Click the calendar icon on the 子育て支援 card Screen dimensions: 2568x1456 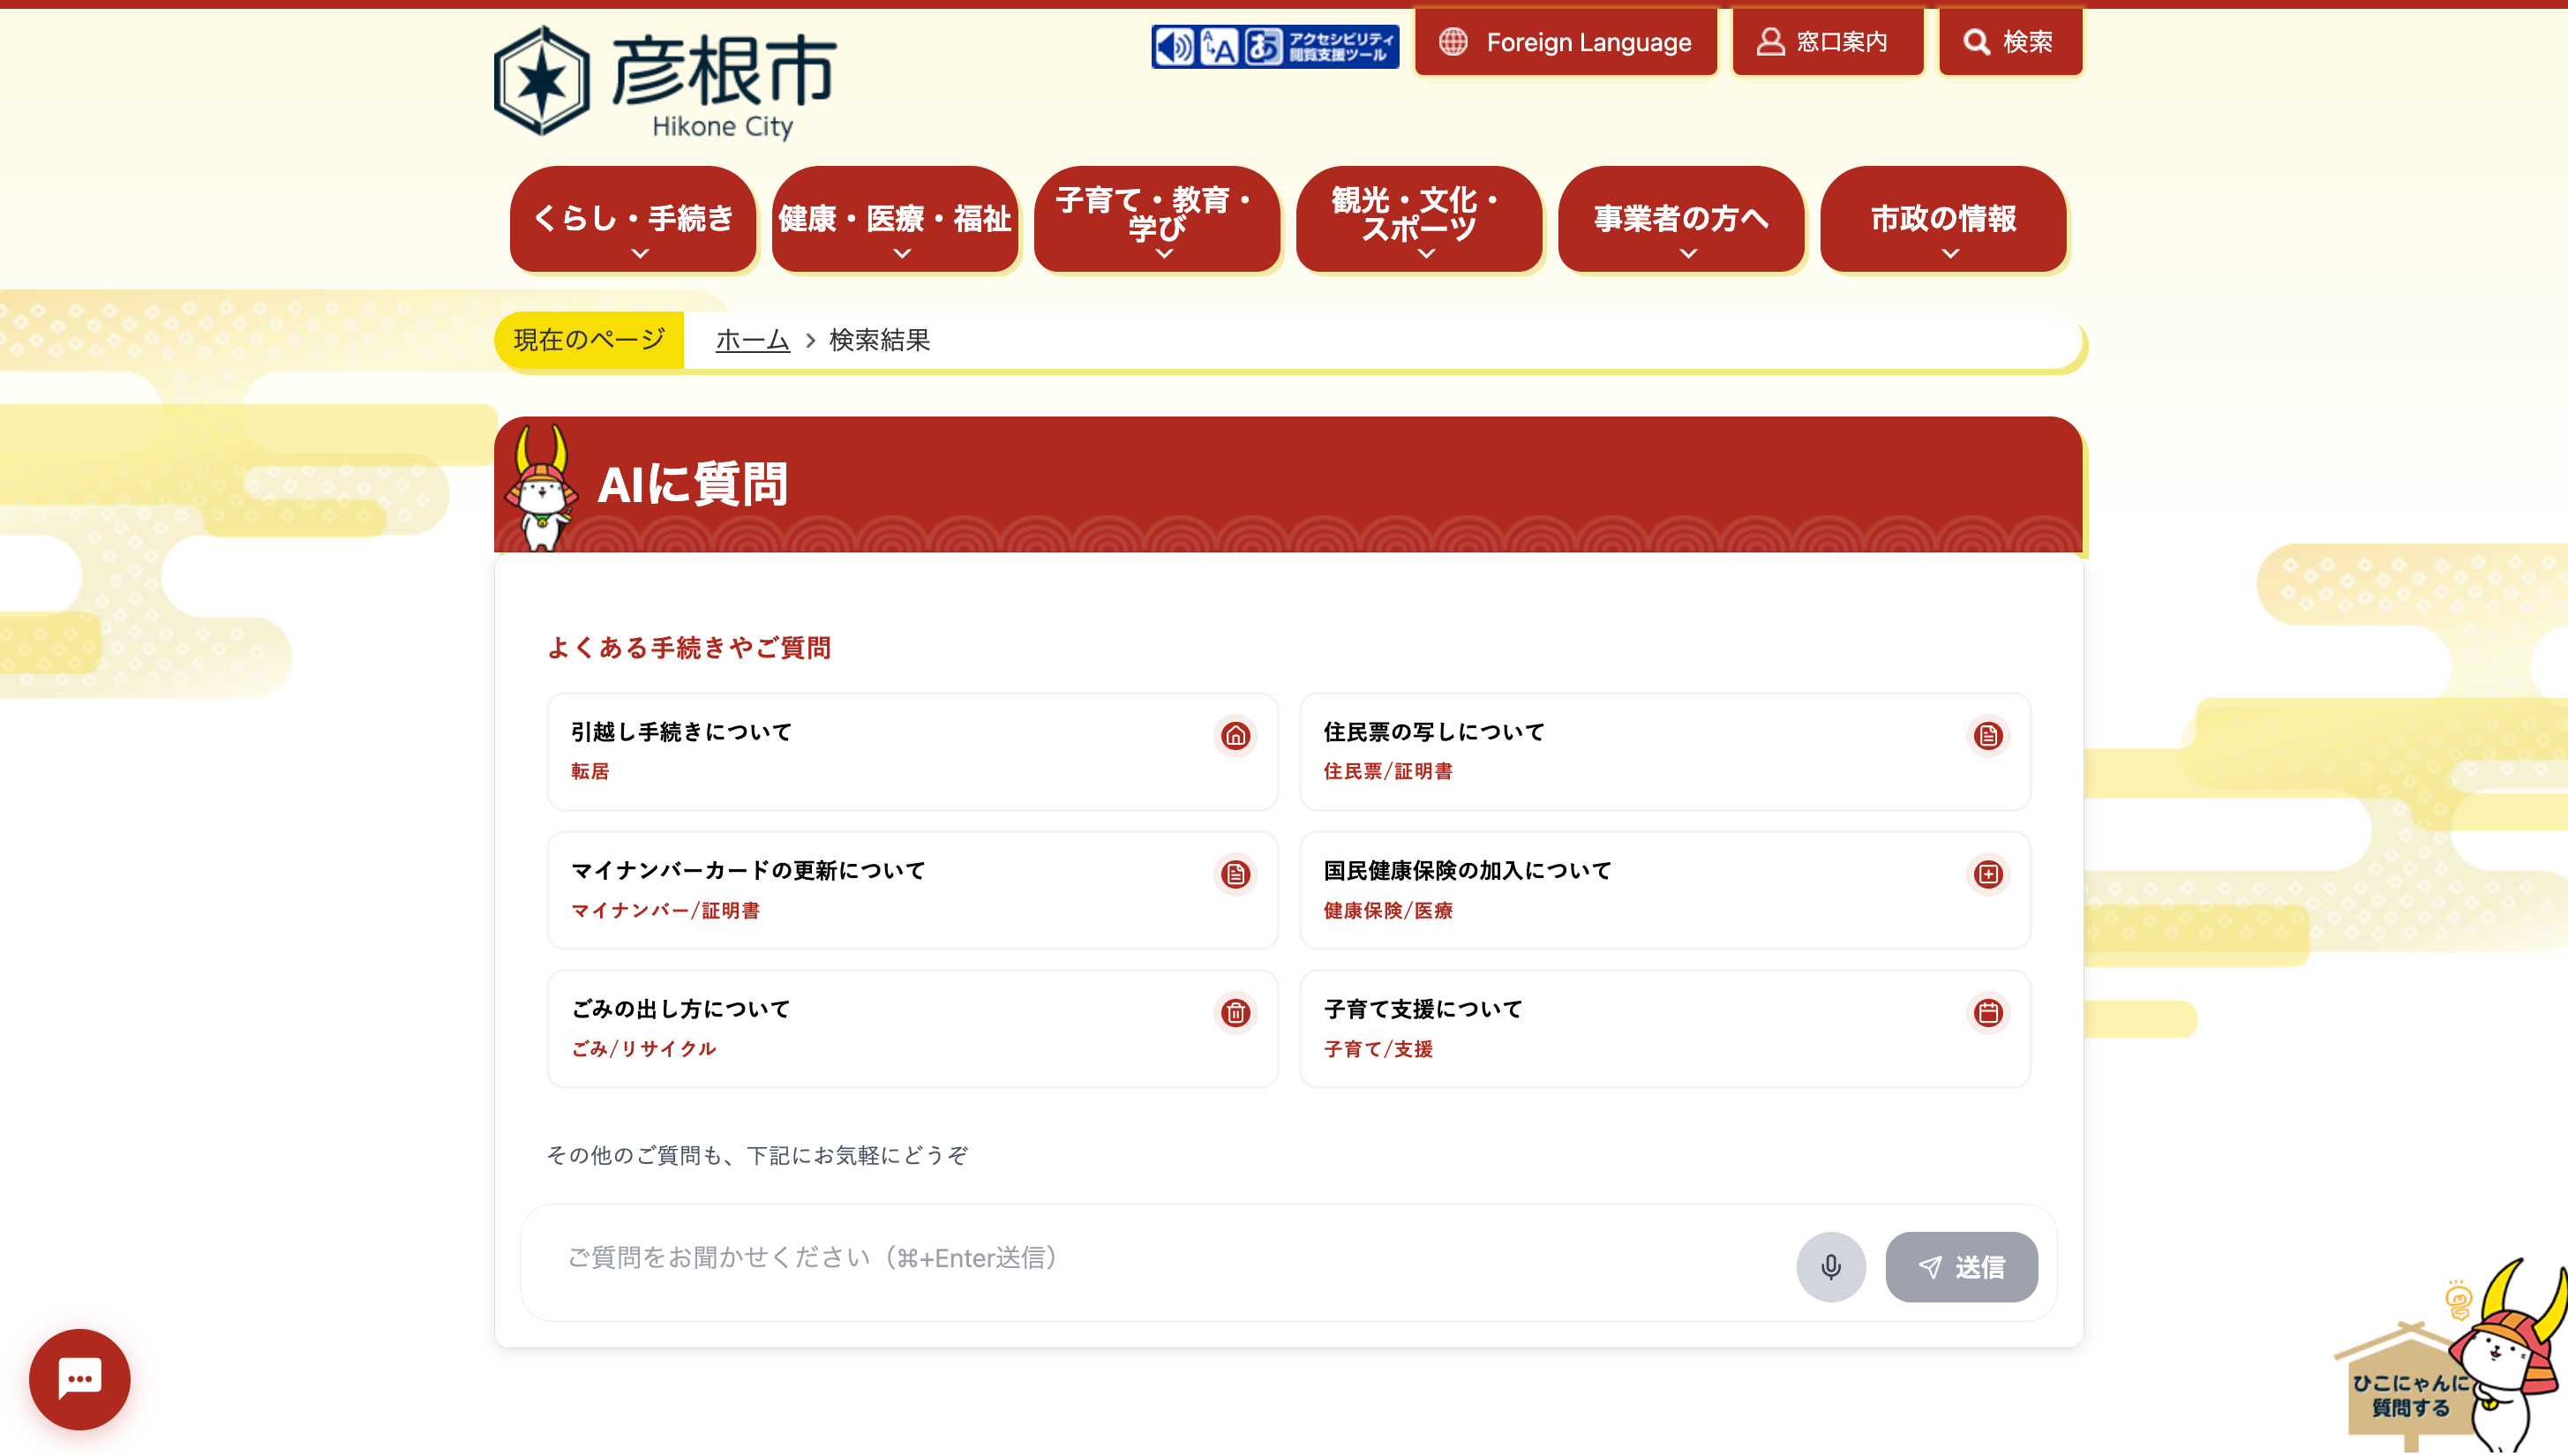click(x=1987, y=1013)
